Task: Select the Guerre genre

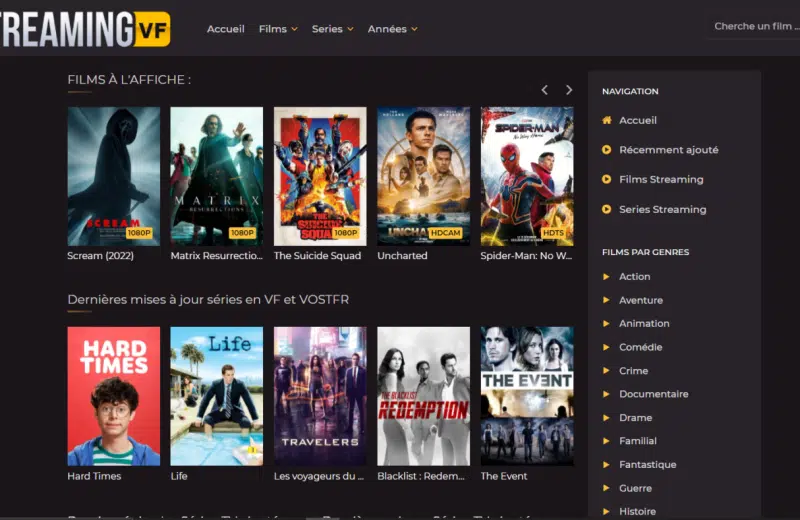Action: [635, 488]
